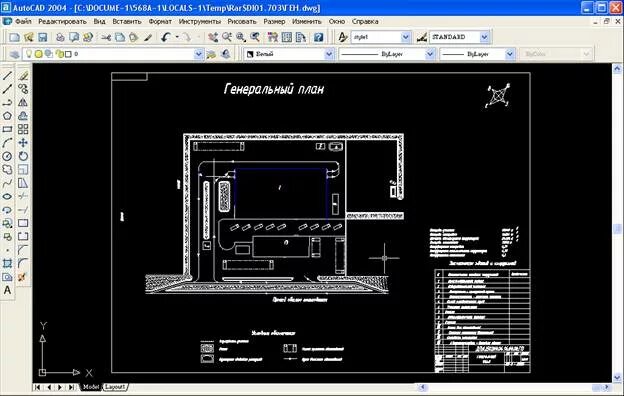
Task: Click the Dimension Style manager icon
Action: pos(421,37)
